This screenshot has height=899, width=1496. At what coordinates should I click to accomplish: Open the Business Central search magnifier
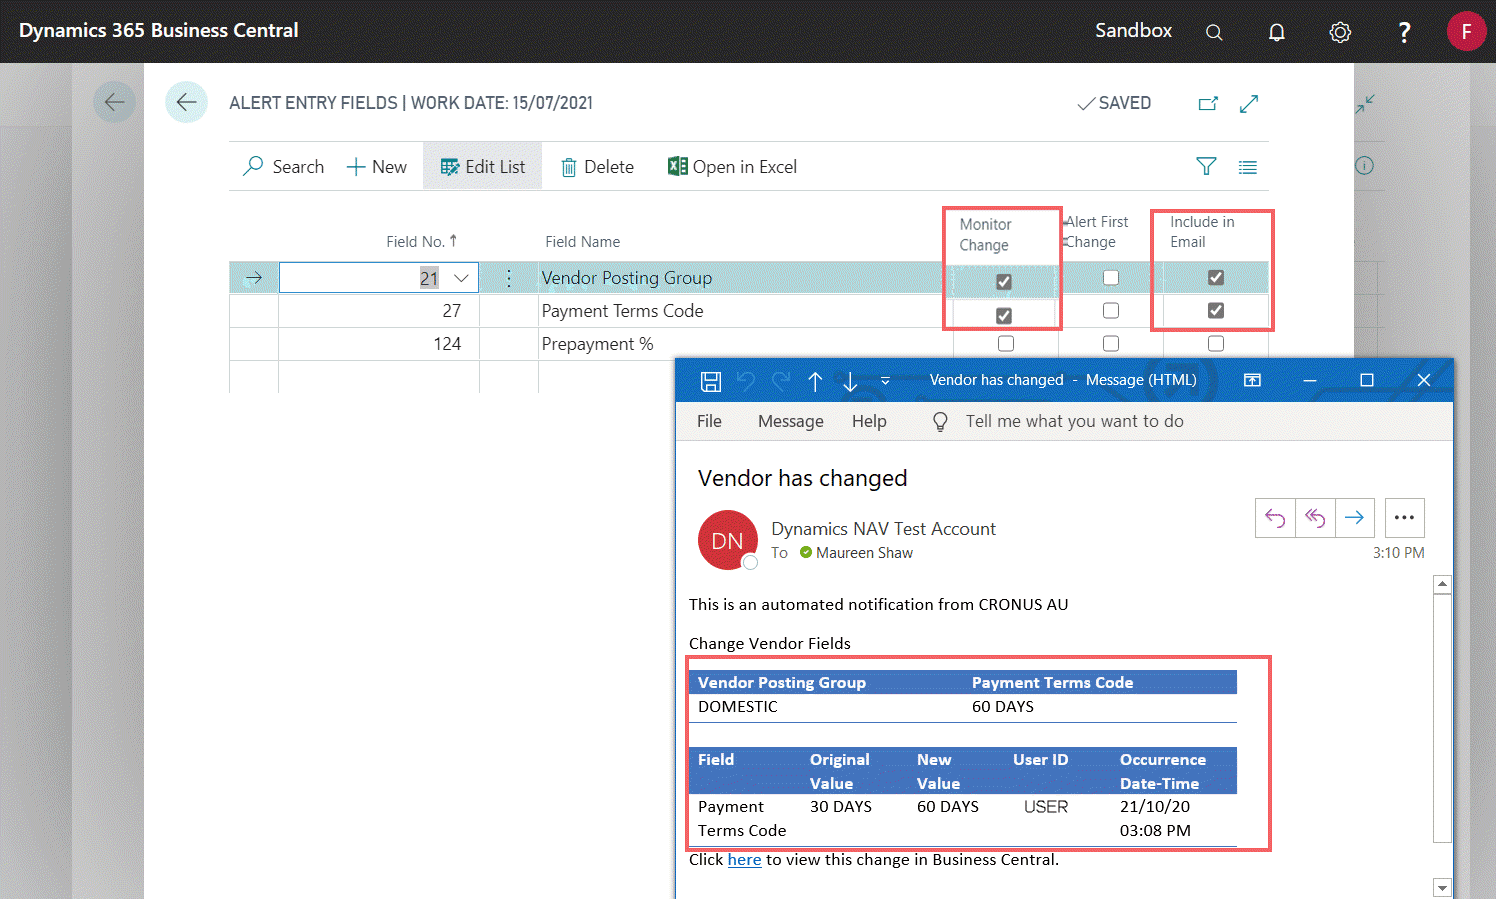[1214, 32]
